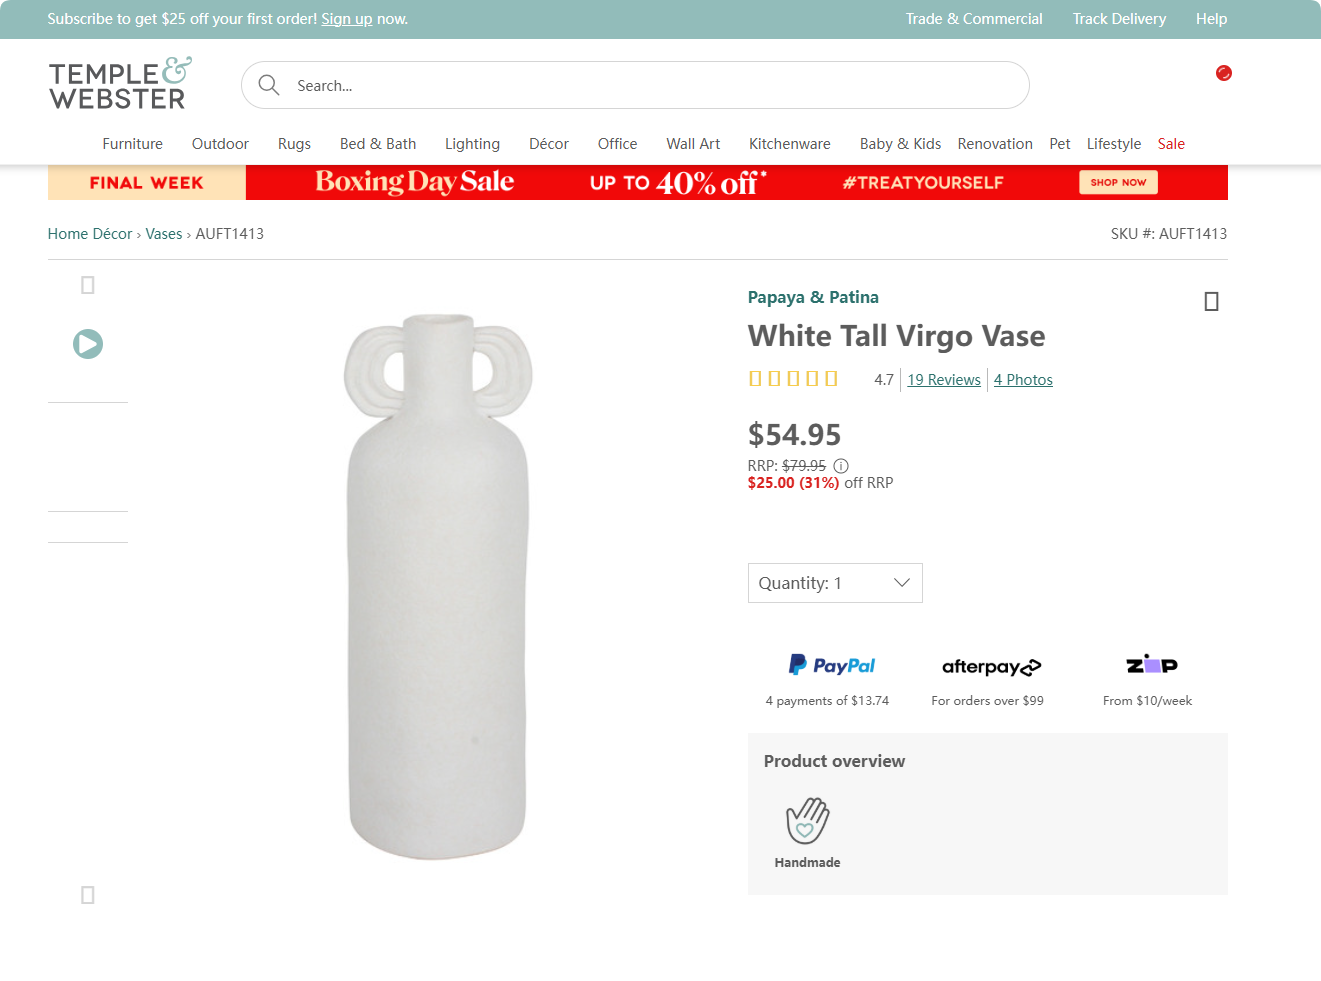
Task: Click the RRP info icon
Action: tap(841, 466)
